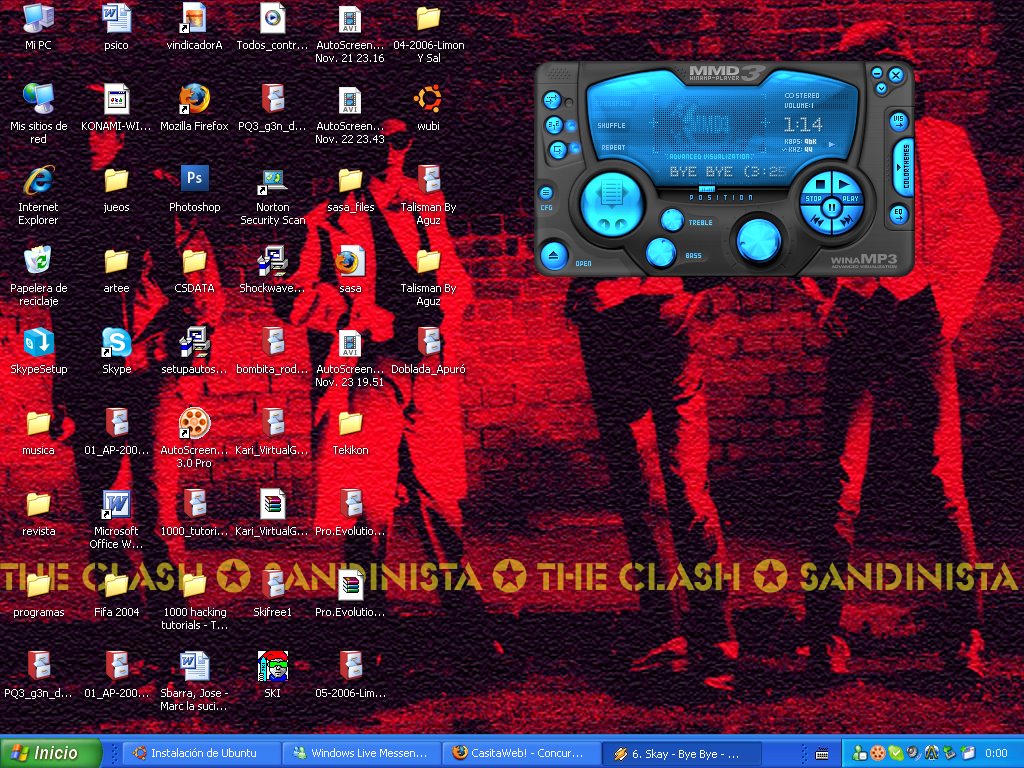Select the Mis sitios de red icon
The width and height of the screenshot is (1024, 768).
(38, 114)
